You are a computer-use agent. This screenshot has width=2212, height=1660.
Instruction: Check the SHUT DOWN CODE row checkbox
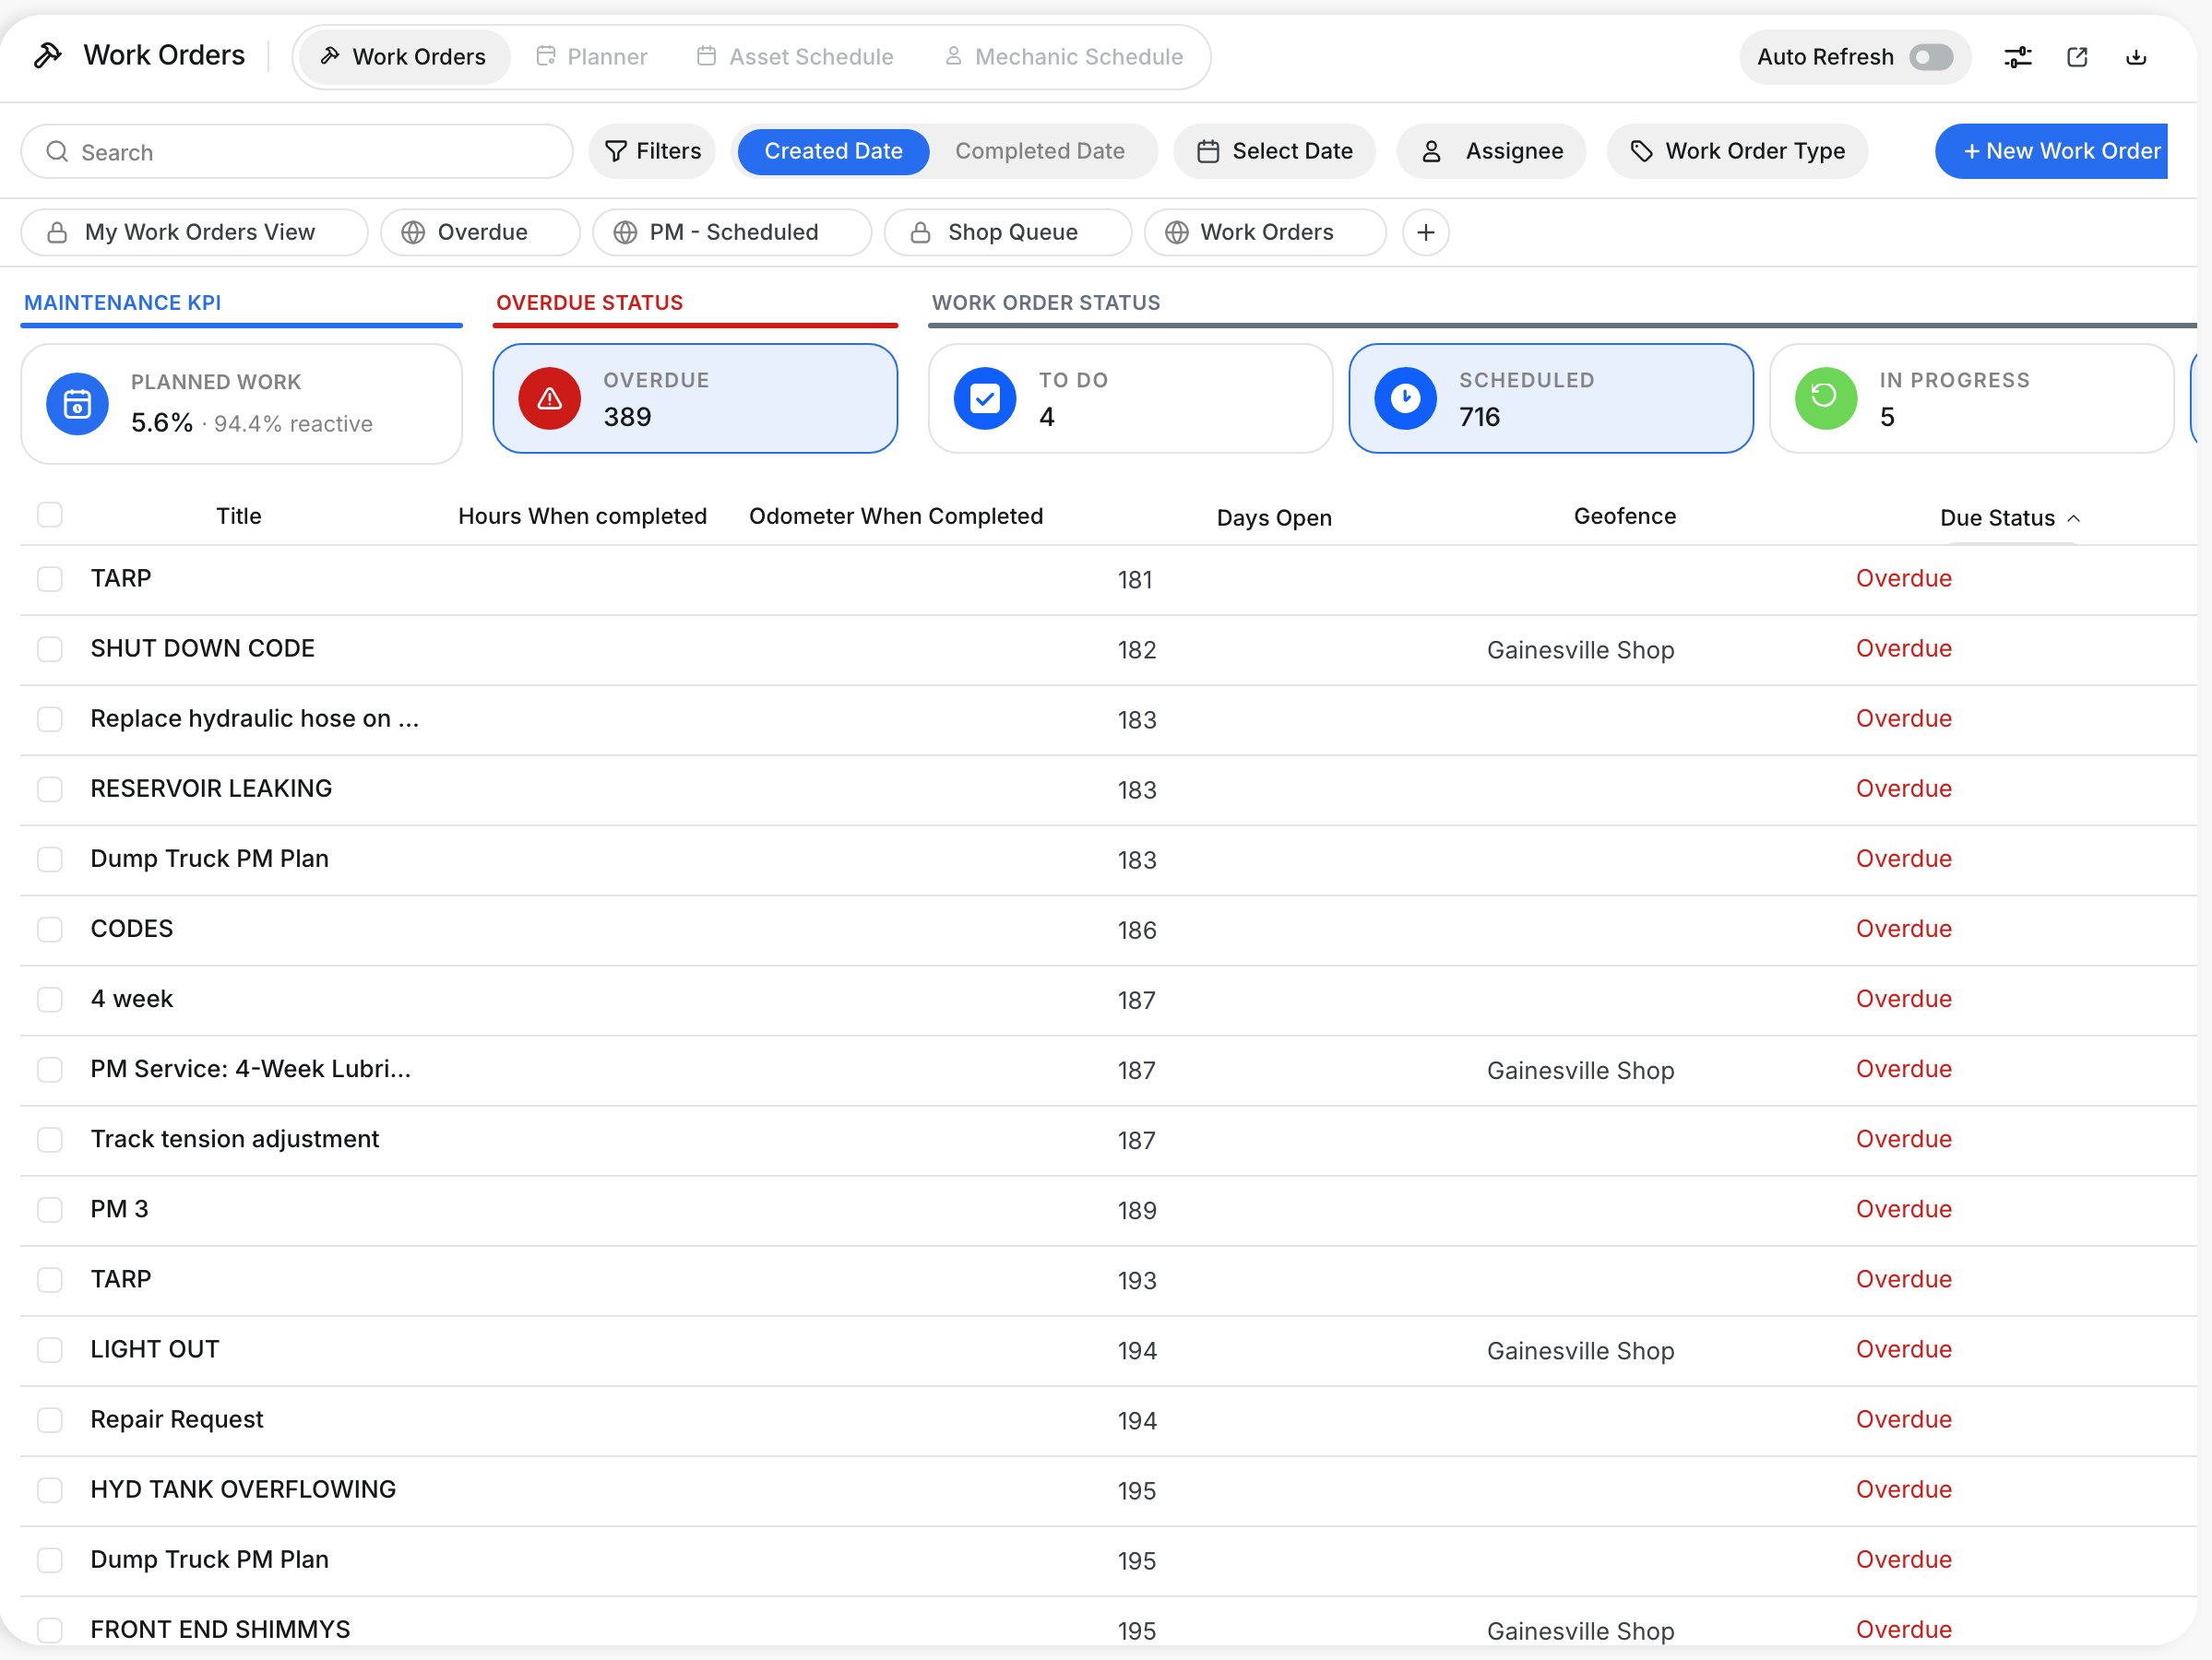(50, 649)
